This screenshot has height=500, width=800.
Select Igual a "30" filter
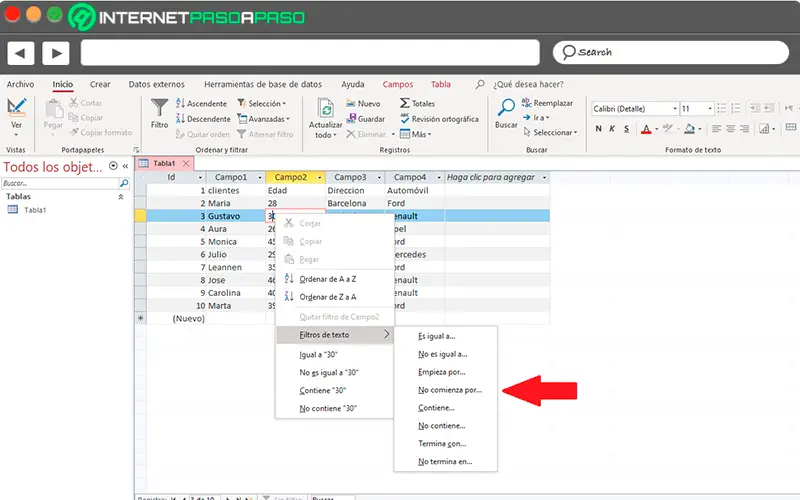[334, 355]
